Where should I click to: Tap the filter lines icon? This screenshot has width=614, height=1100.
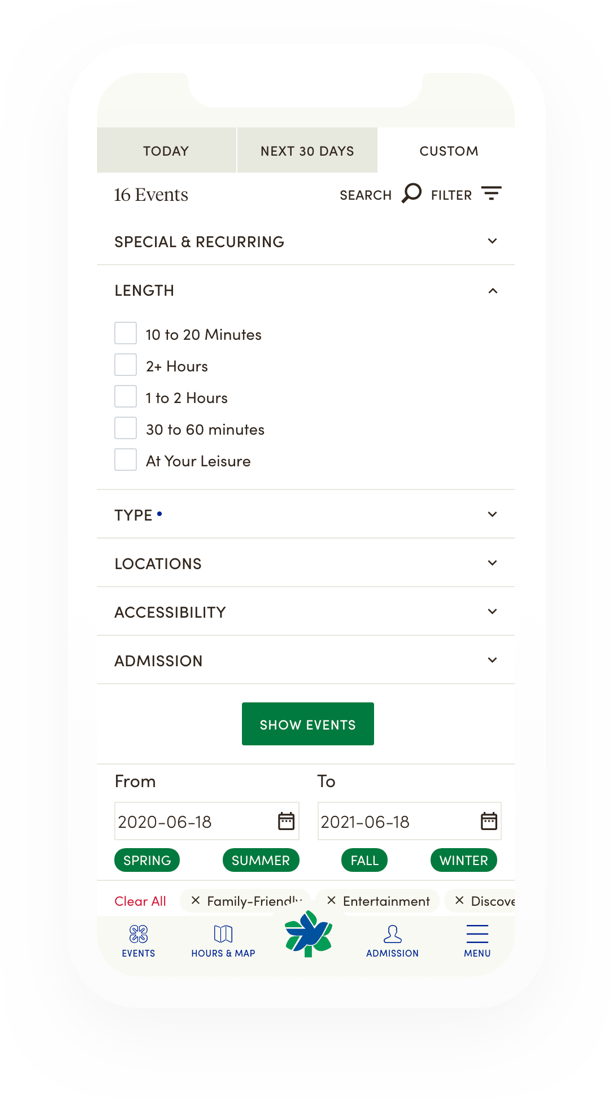tap(491, 194)
